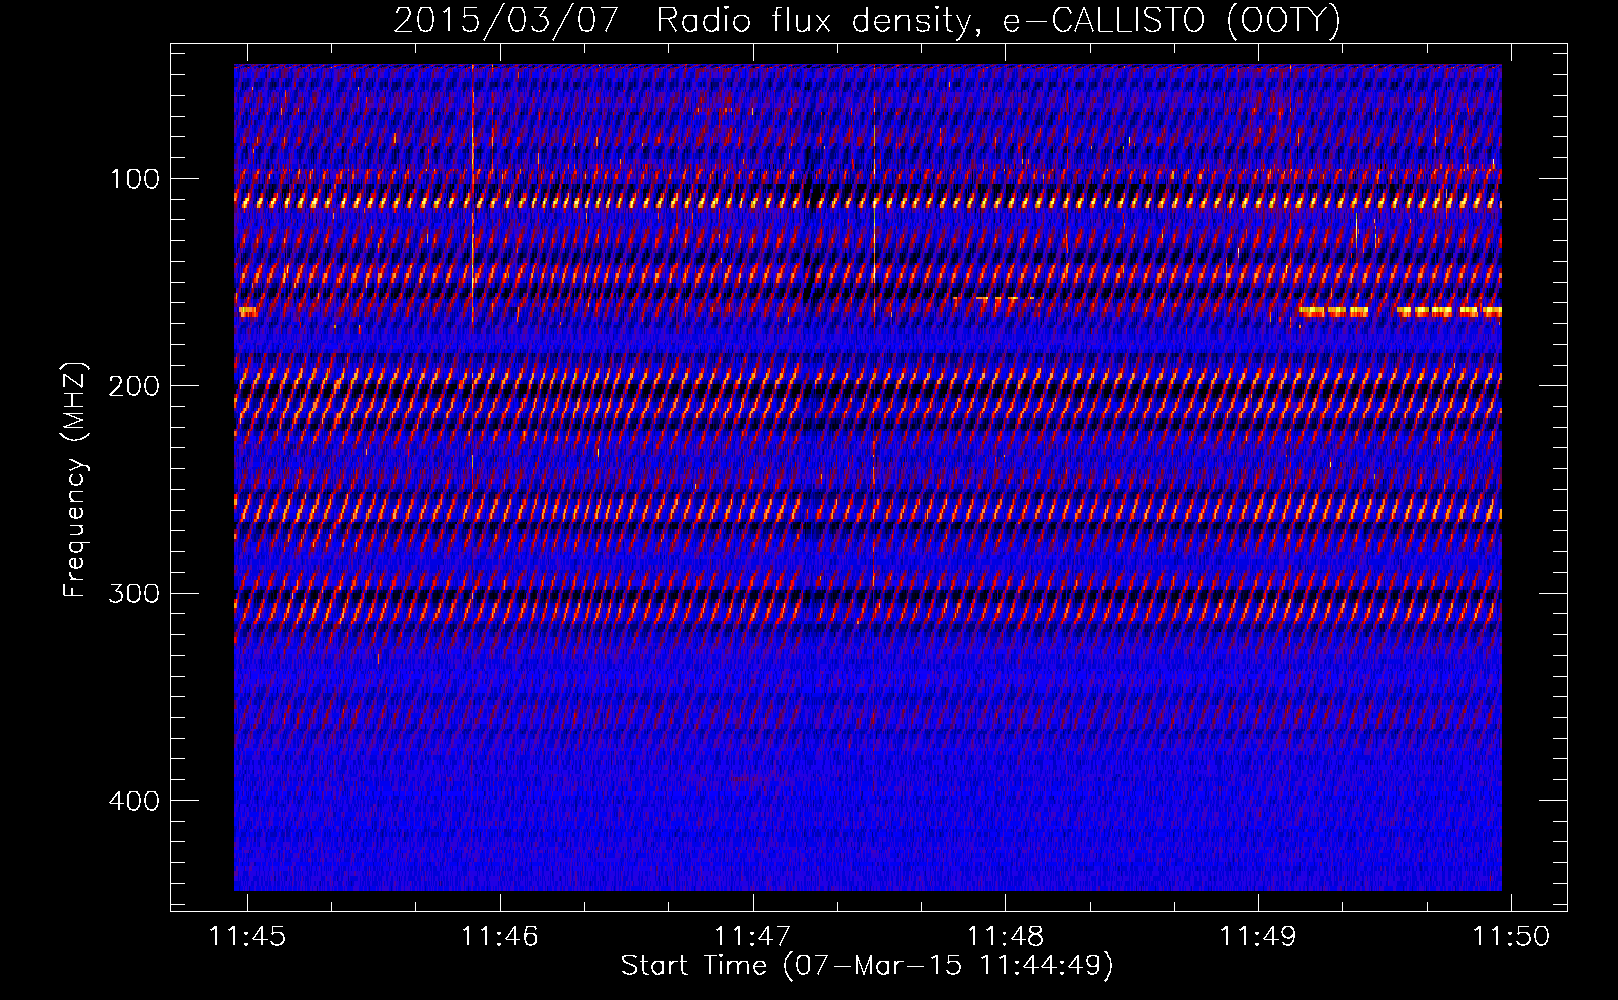The width and height of the screenshot is (1618, 1000).
Task: Click the time tick label '11:47'
Action: tap(752, 936)
